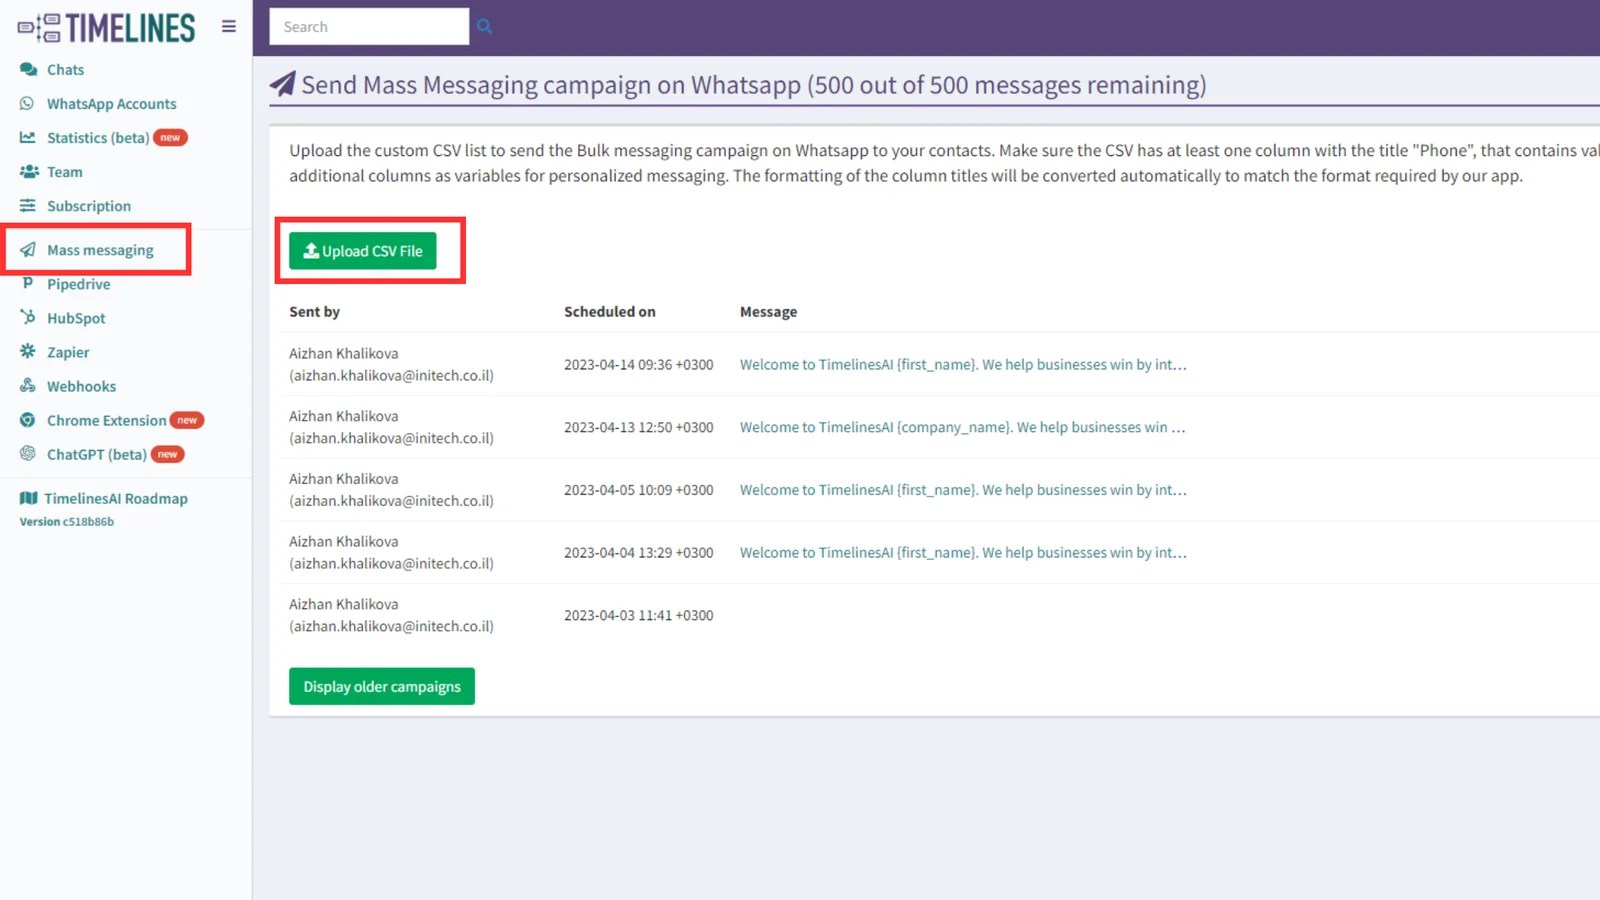The width and height of the screenshot is (1600, 900).
Task: Upload a CSV file
Action: point(362,250)
